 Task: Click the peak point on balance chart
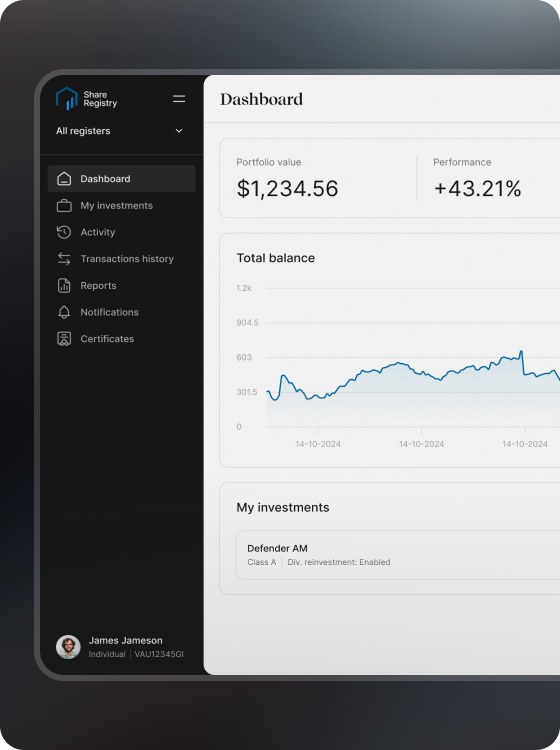(521, 352)
